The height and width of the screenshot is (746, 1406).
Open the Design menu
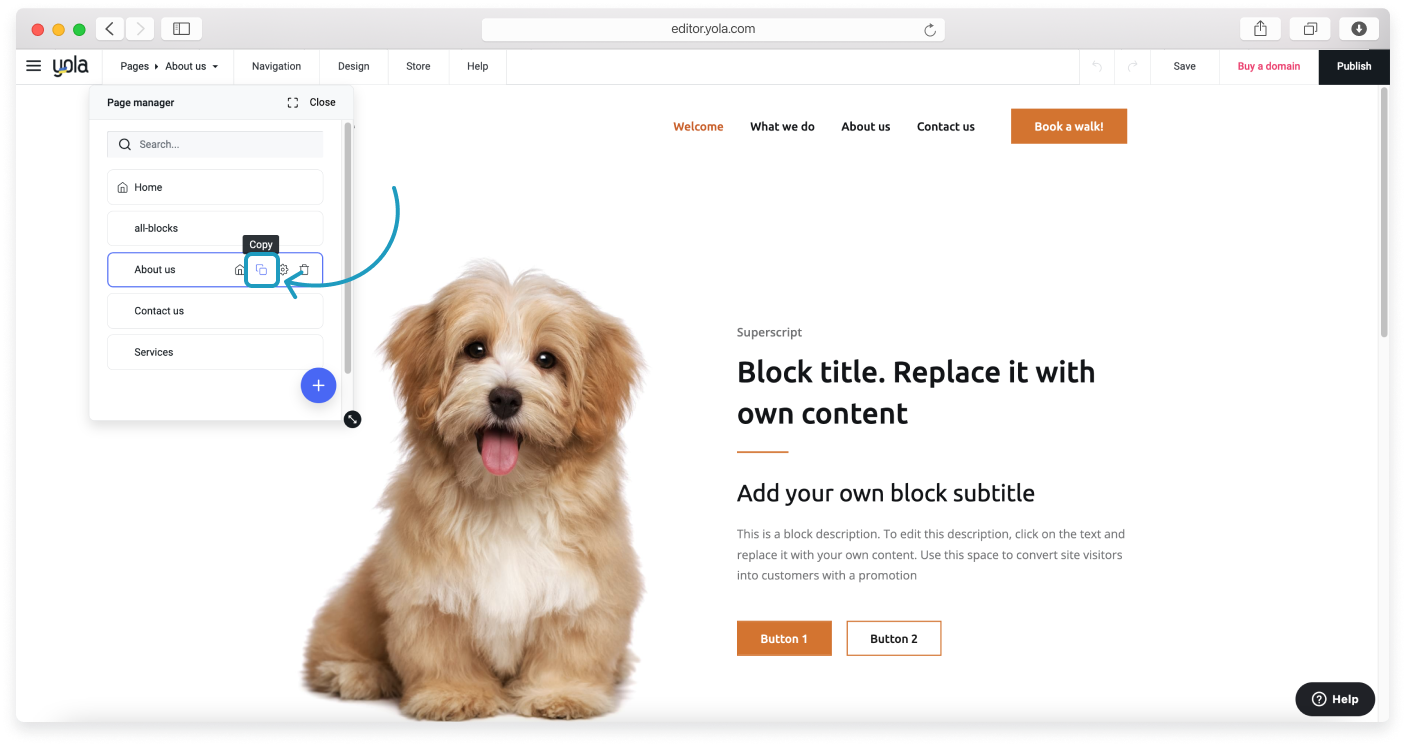[x=354, y=66]
